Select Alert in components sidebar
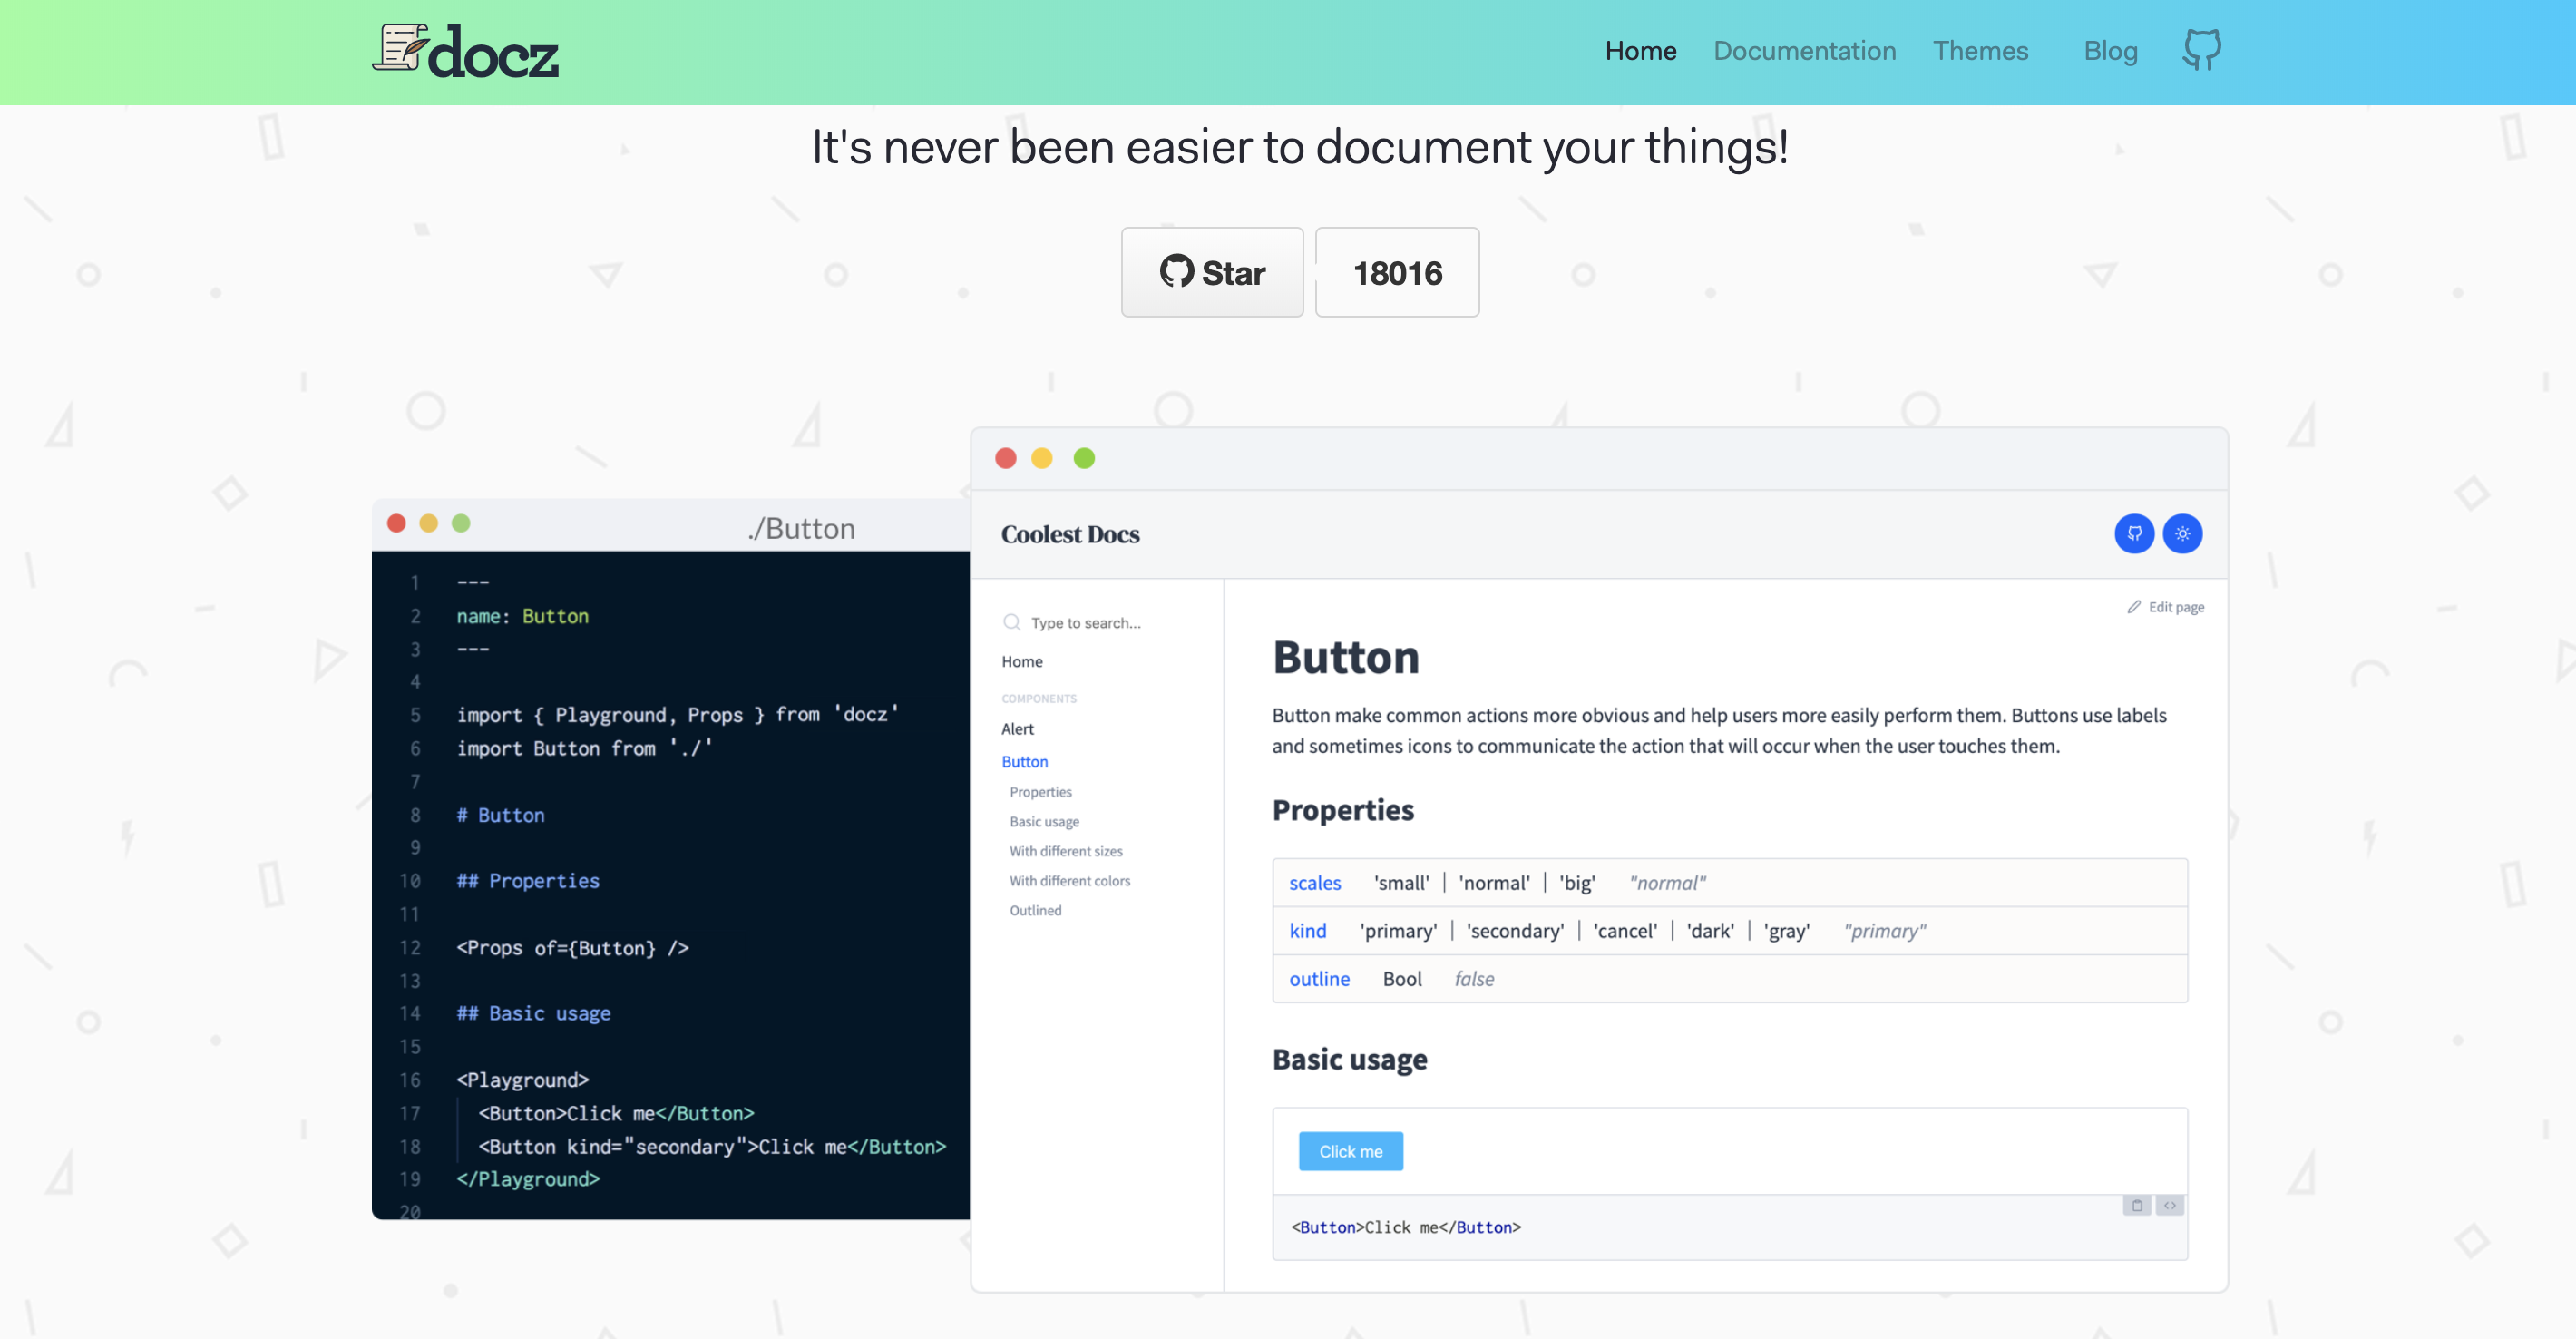Image resolution: width=2576 pixels, height=1339 pixels. (1017, 729)
